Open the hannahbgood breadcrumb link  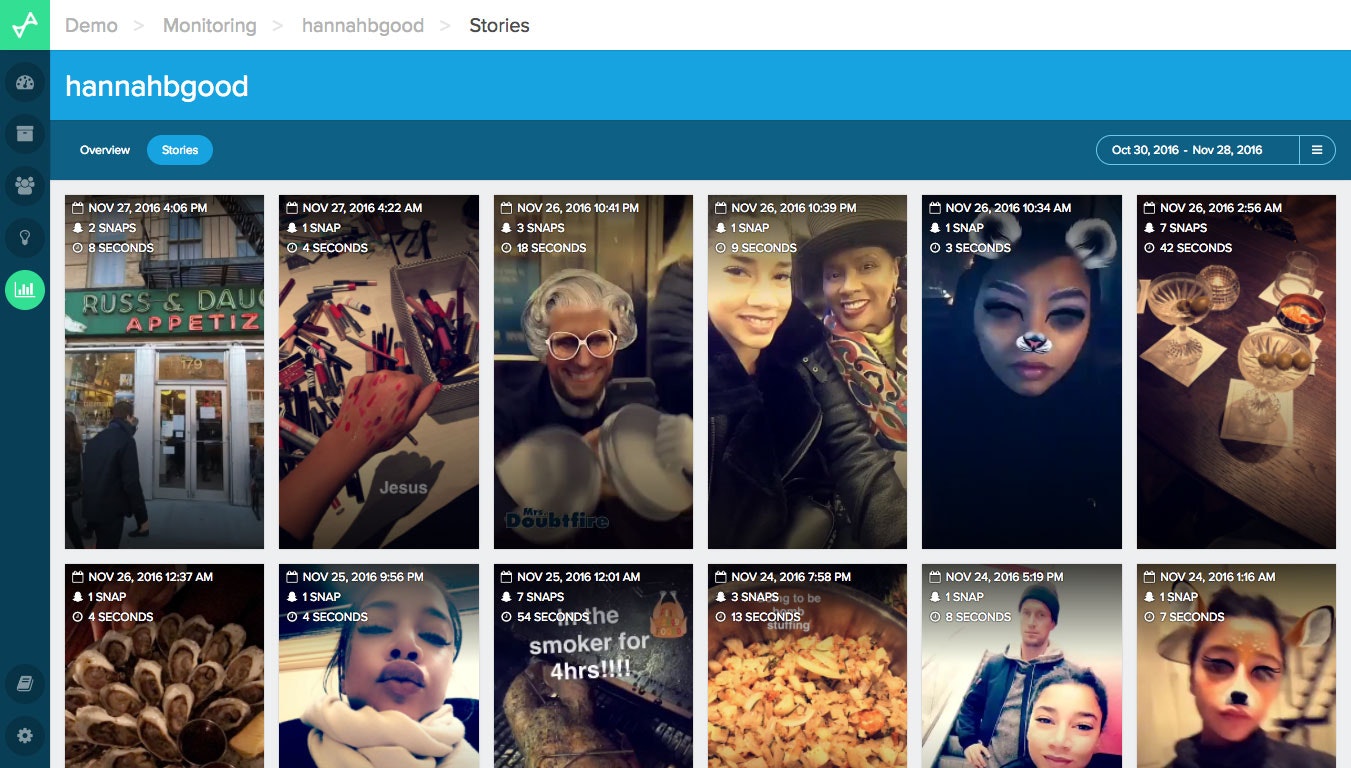(363, 25)
